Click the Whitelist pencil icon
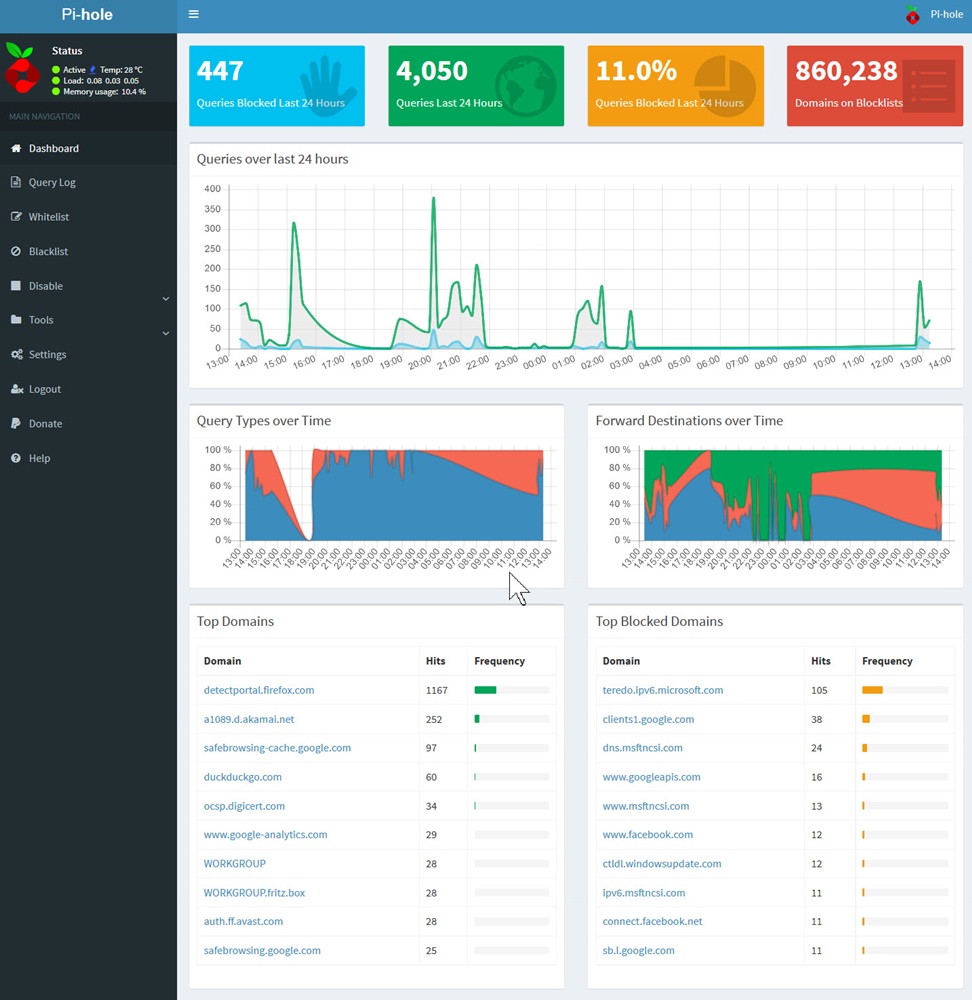The width and height of the screenshot is (972, 1000). (x=16, y=217)
